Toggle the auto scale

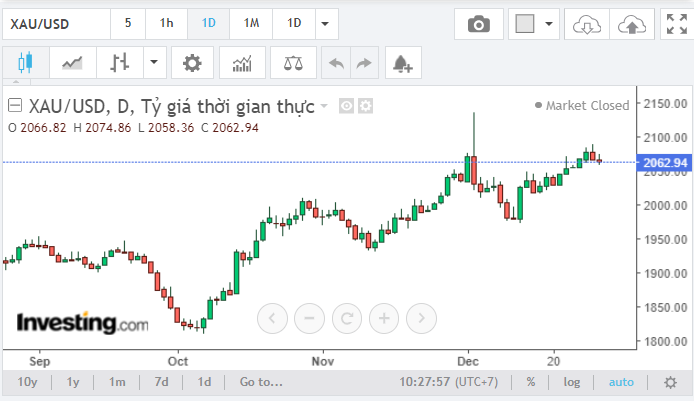621,382
